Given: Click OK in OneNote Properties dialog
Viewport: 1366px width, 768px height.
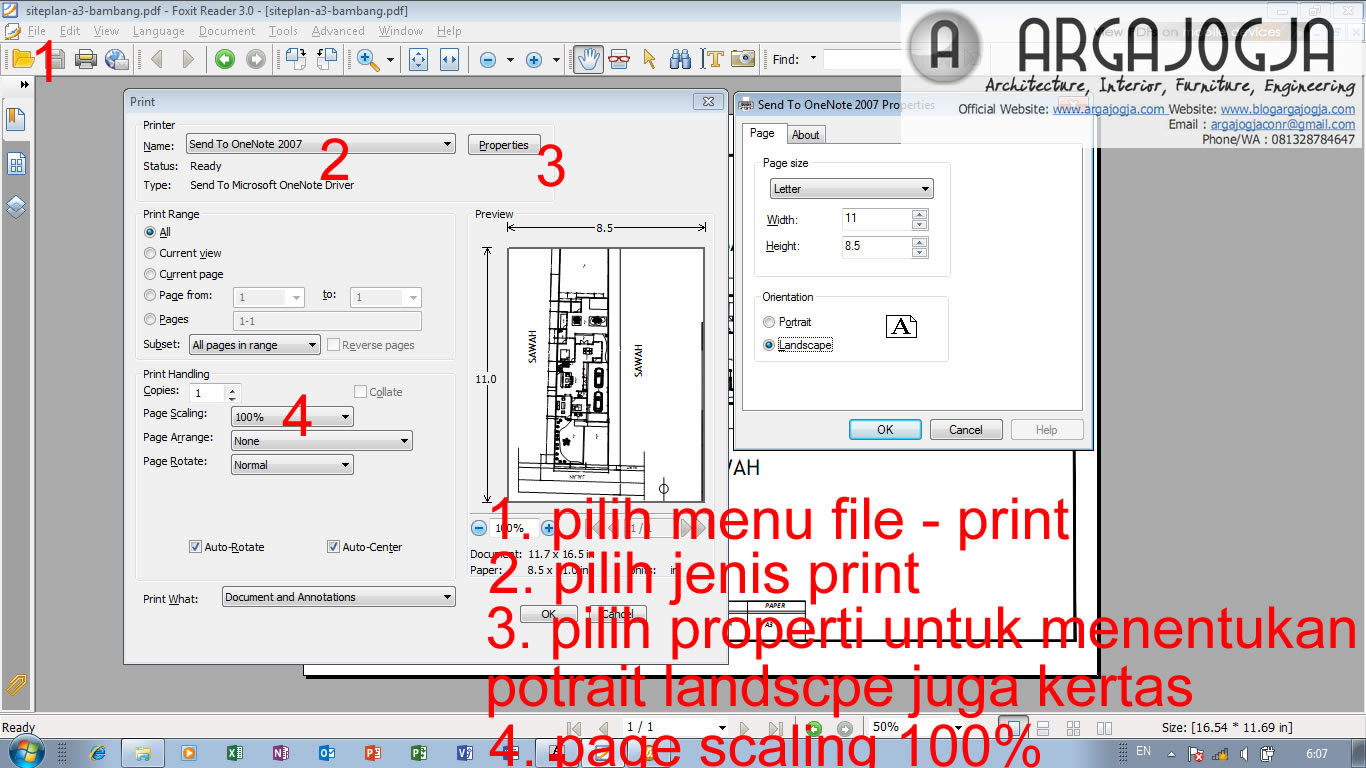Looking at the screenshot, I should pyautogui.click(x=885, y=430).
